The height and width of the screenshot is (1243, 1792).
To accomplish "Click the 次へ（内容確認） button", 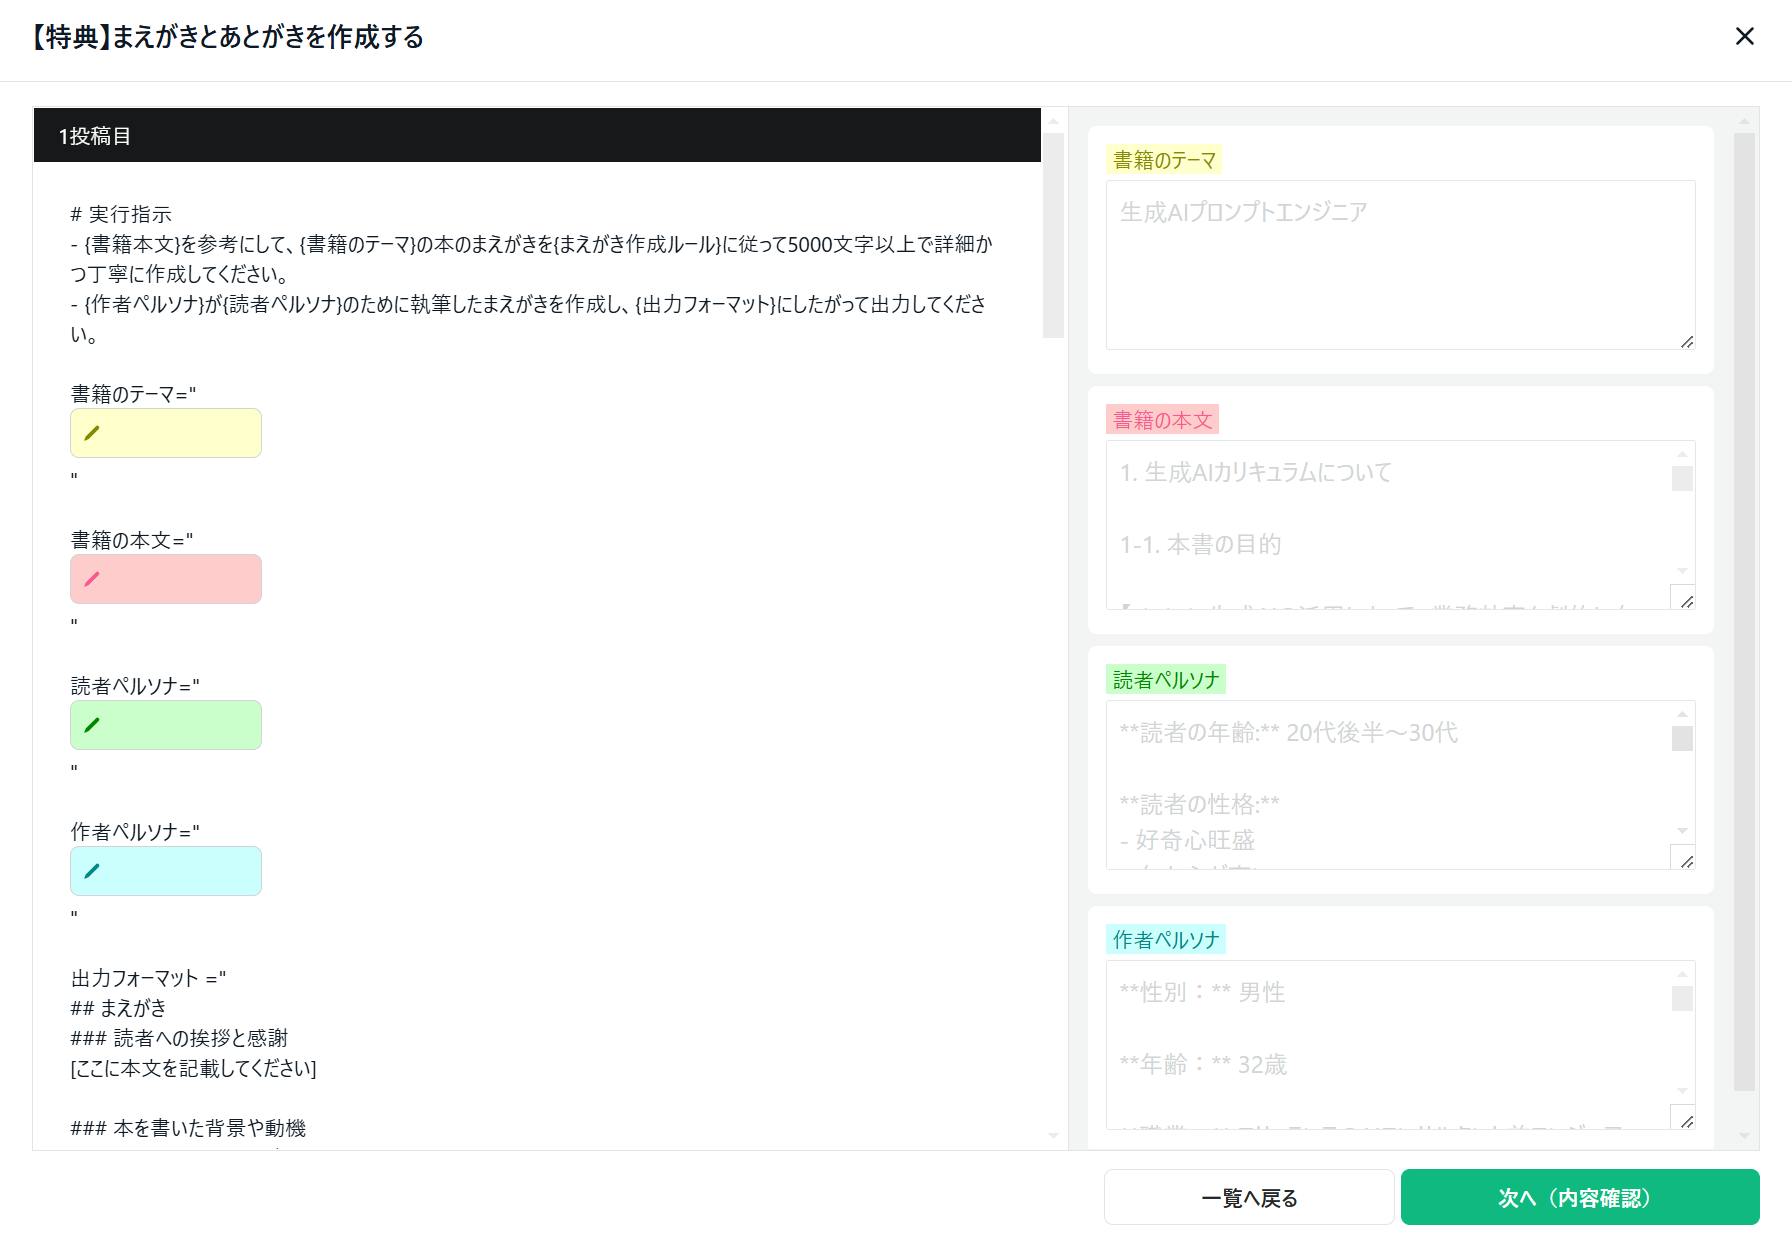I will (1579, 1197).
